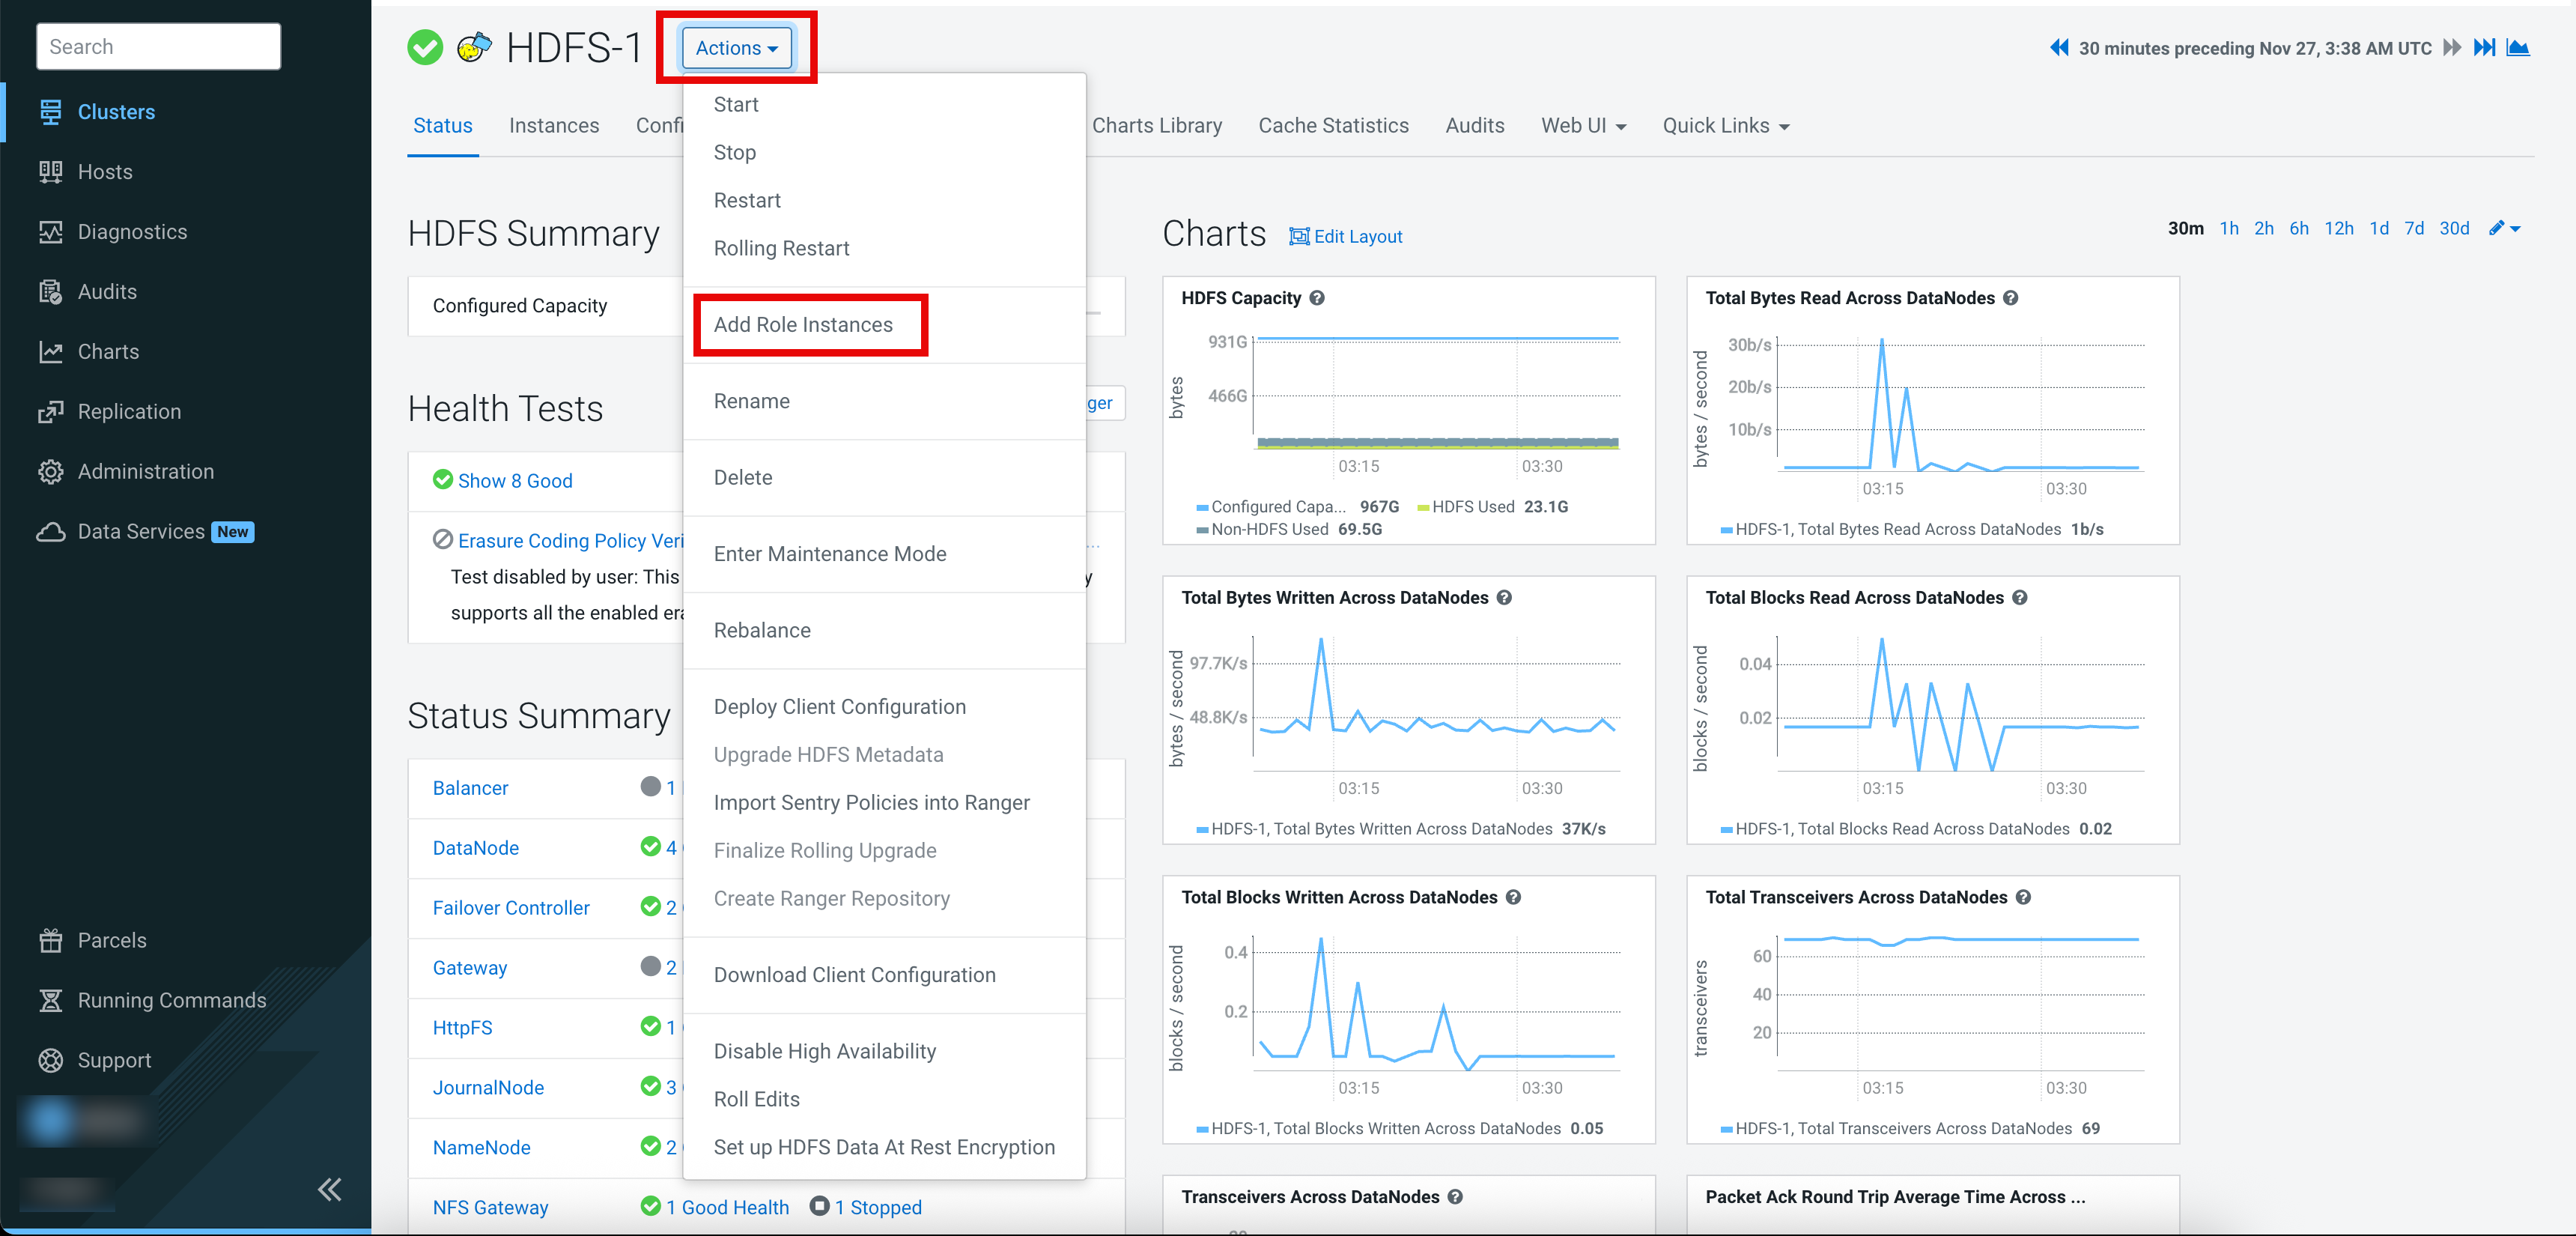Set chart time range to 1h
This screenshot has width=2576, height=1236.
coord(2228,229)
